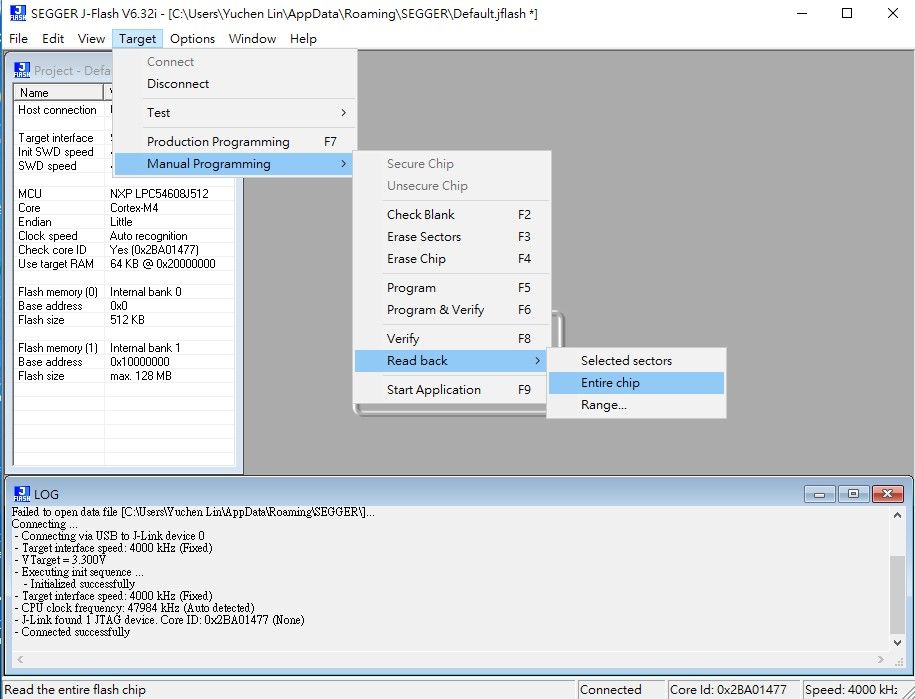Expand the Read back submenu

452,361
